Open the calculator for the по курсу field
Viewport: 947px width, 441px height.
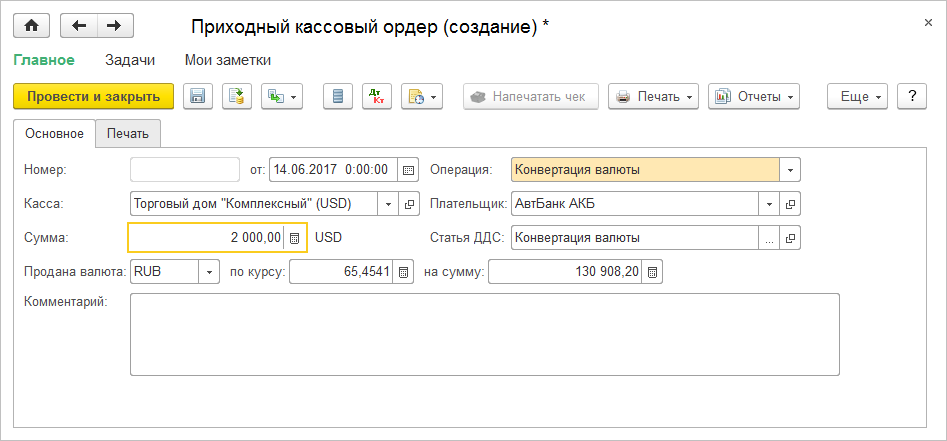(x=402, y=272)
